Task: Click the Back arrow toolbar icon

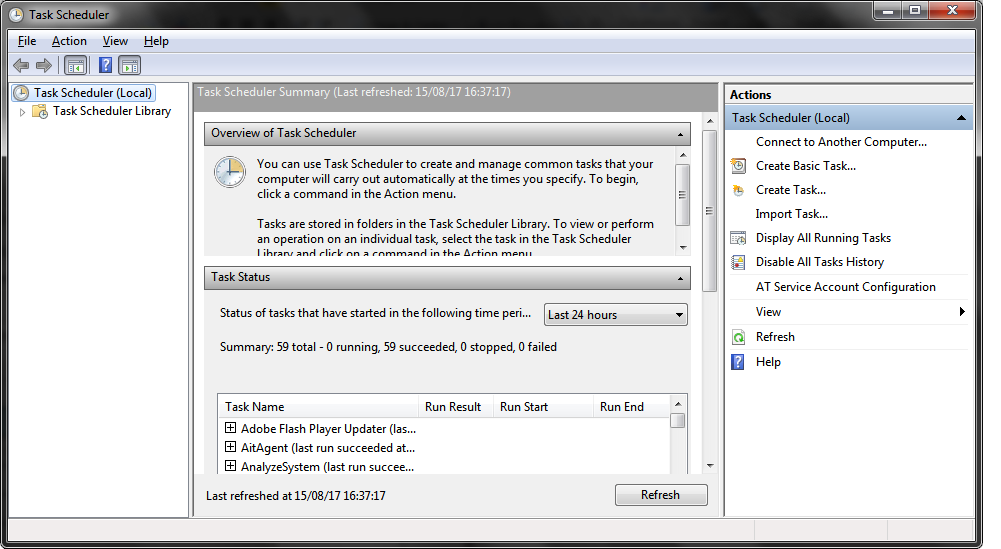Action: [21, 65]
